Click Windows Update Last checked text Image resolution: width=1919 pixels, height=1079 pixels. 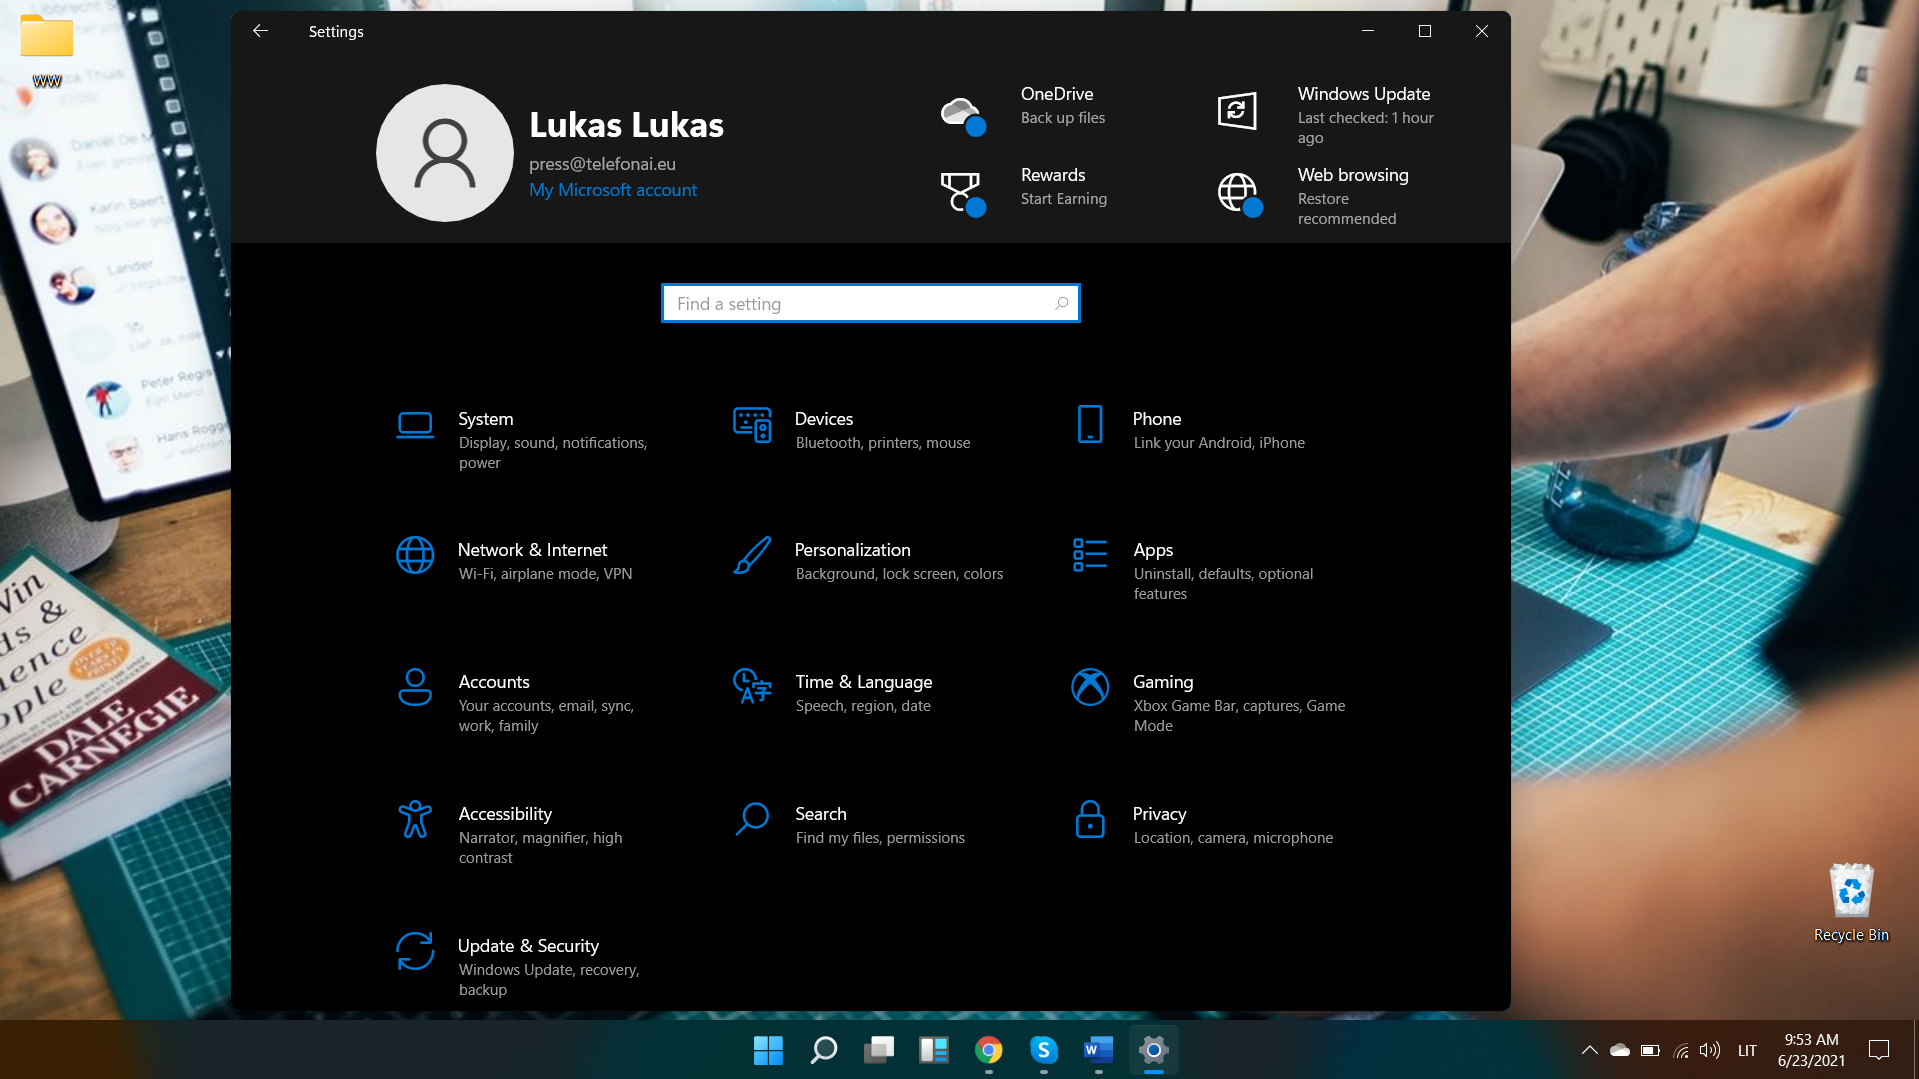(1365, 128)
